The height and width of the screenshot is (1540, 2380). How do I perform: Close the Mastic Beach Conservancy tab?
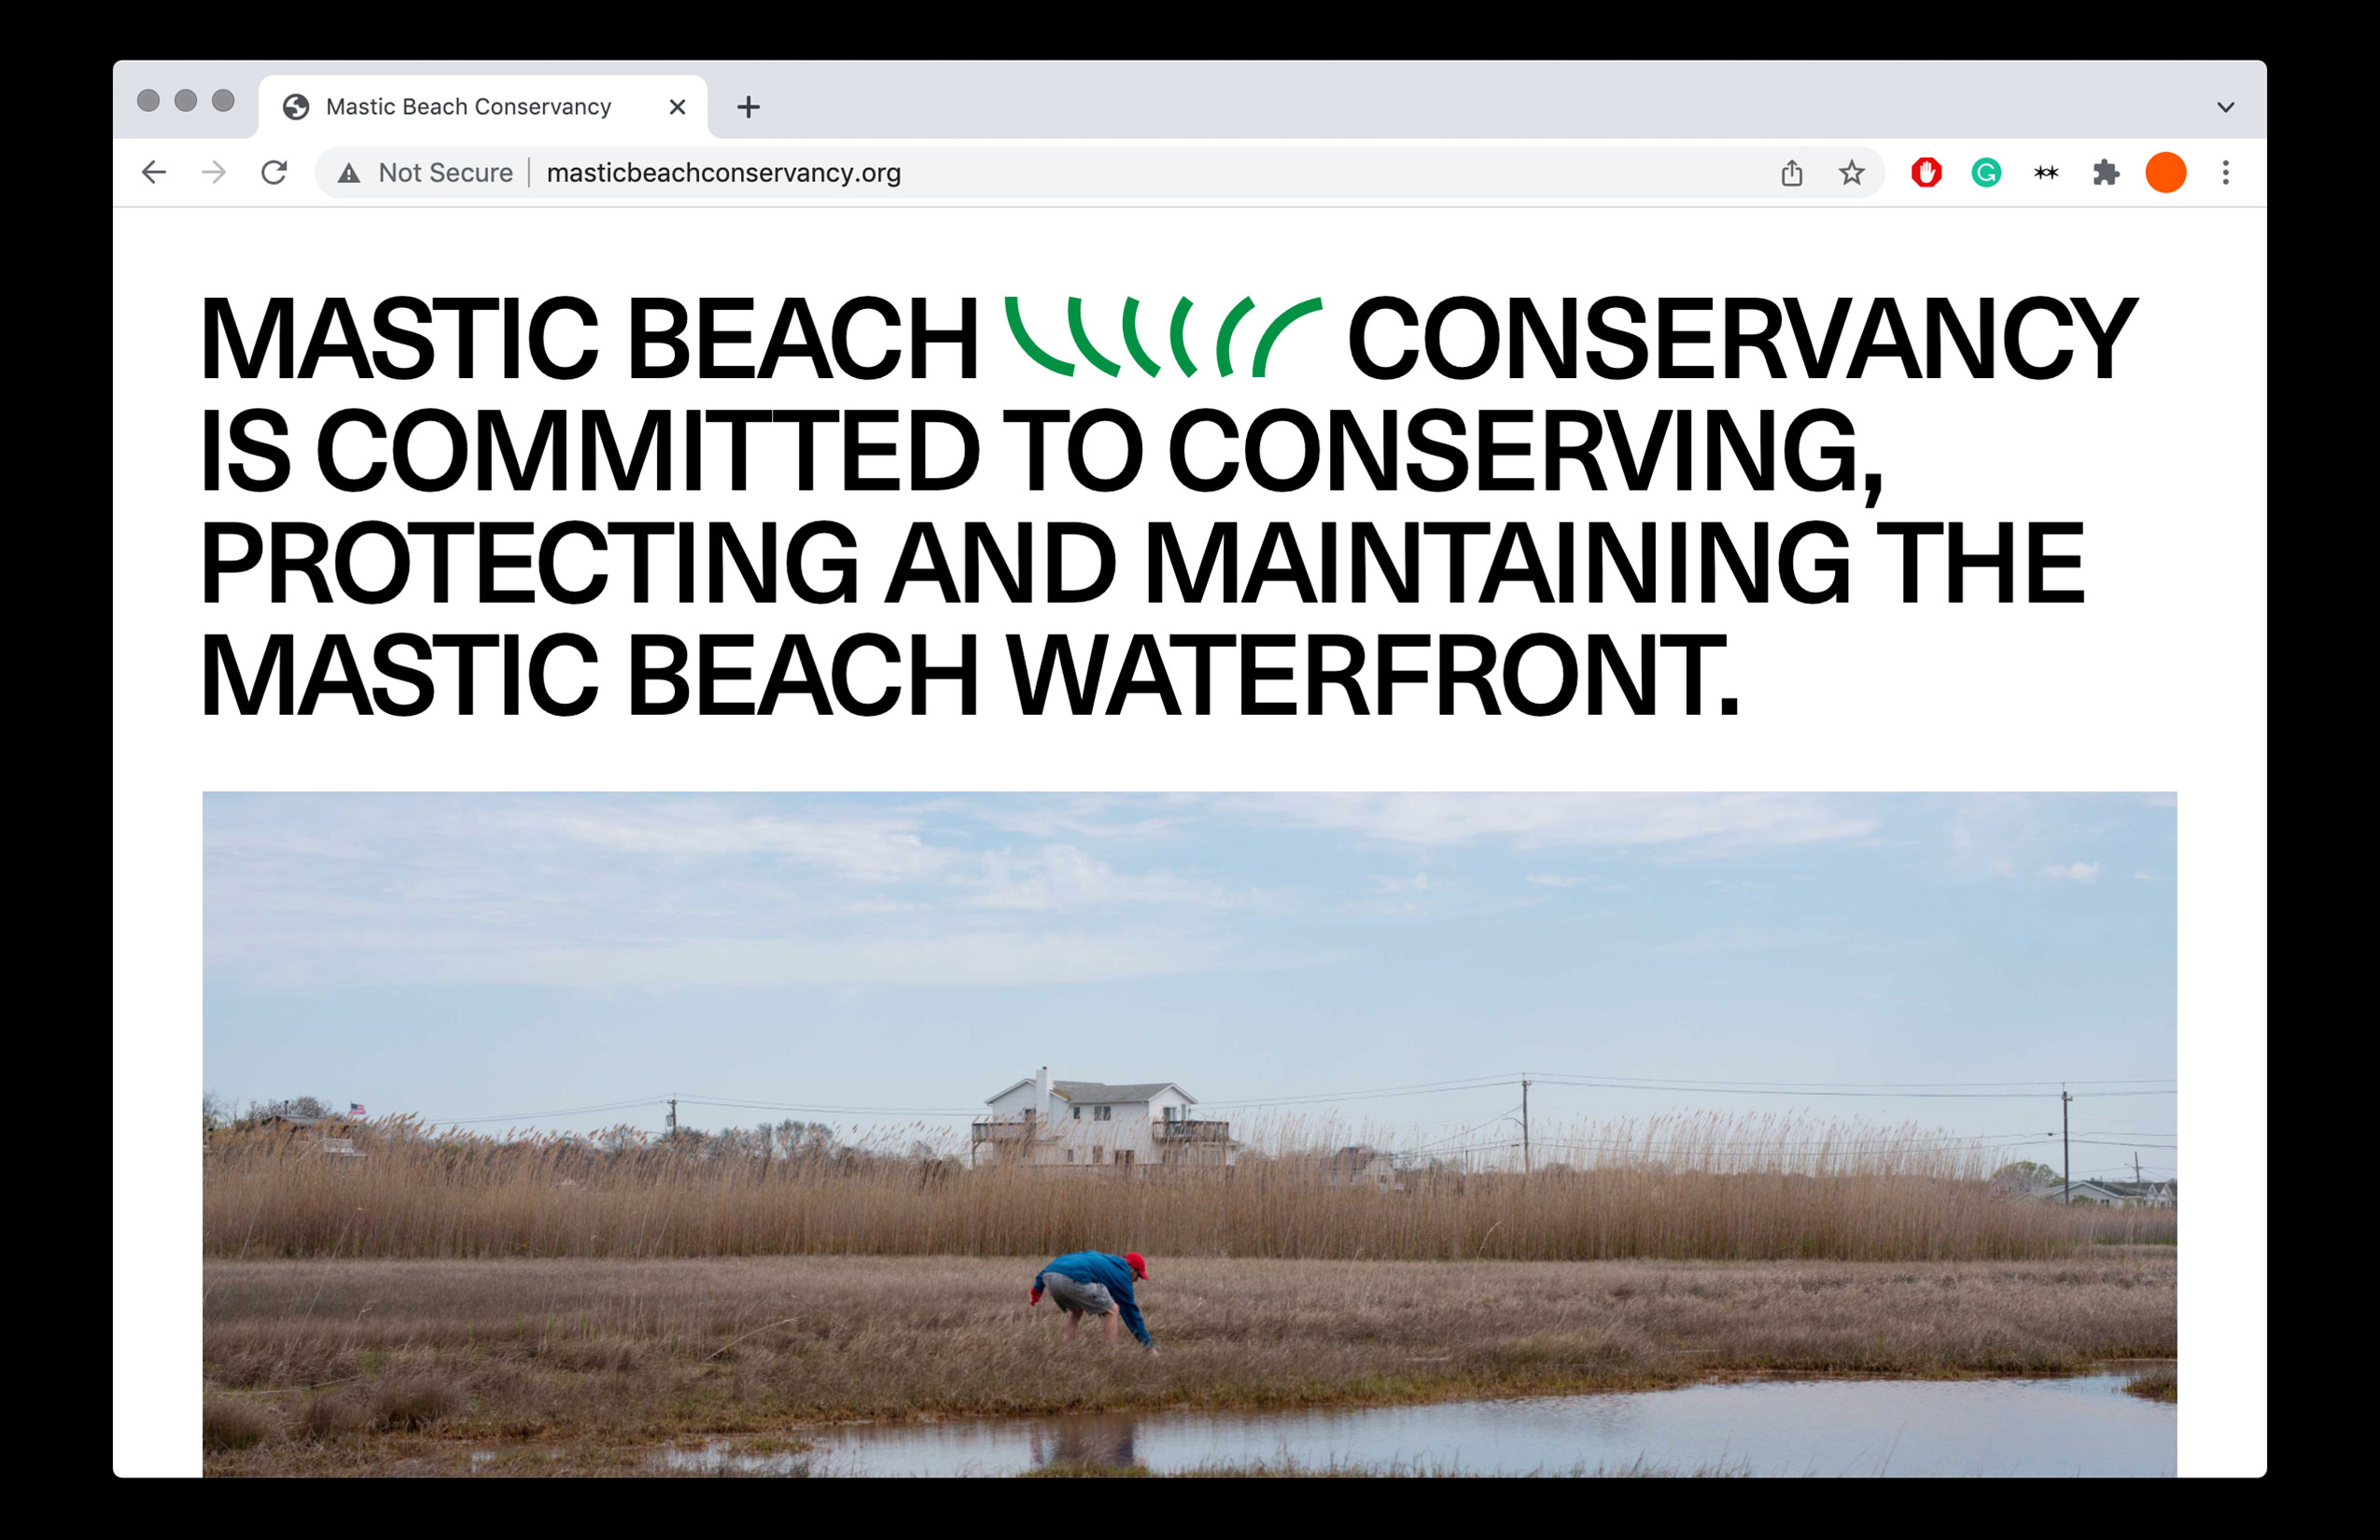677,107
